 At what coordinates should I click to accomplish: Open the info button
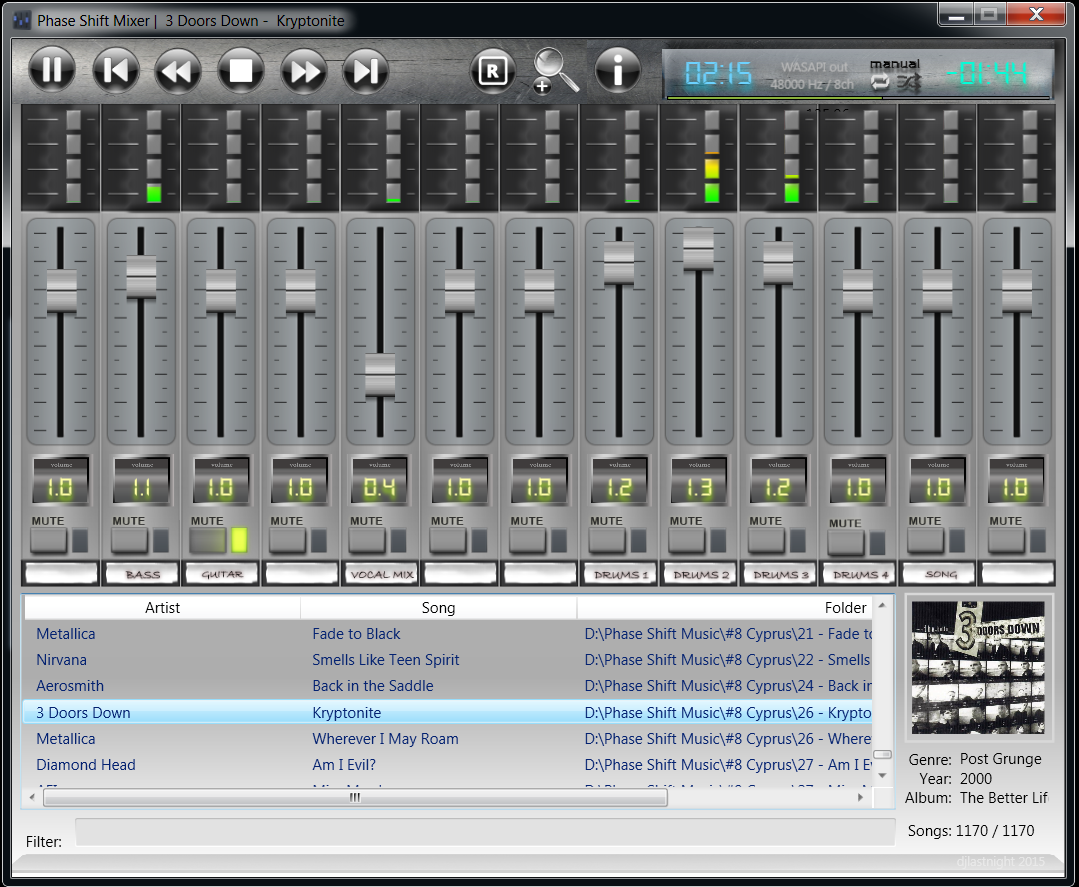[x=617, y=70]
